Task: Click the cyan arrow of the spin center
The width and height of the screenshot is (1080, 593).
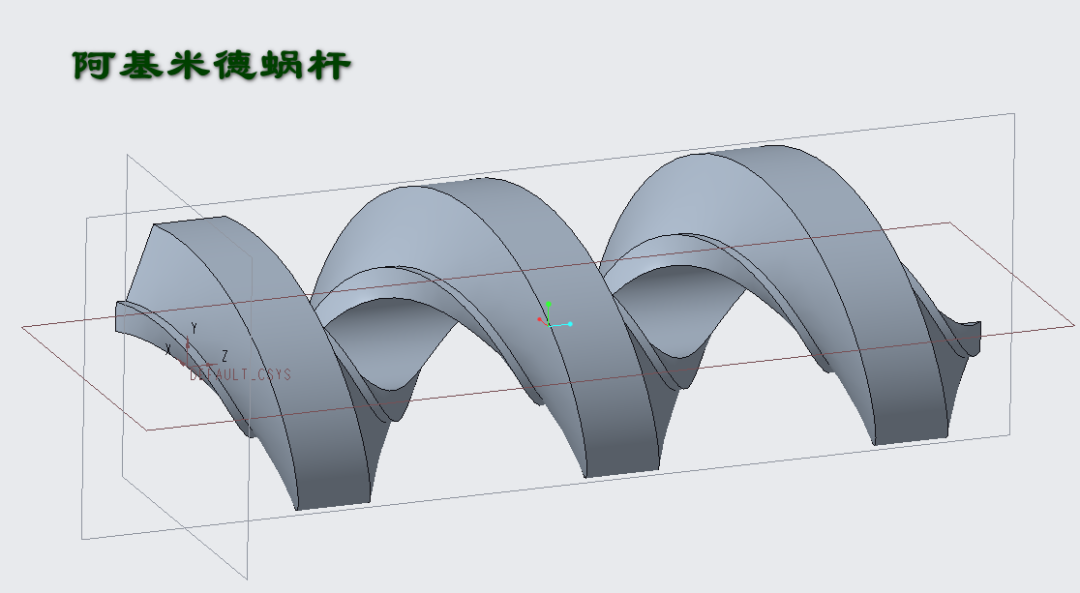Action: click(567, 324)
